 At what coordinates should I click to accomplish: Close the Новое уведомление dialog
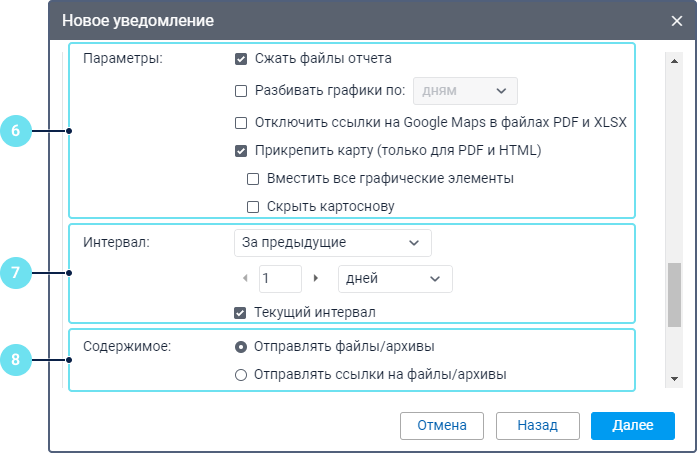click(677, 20)
